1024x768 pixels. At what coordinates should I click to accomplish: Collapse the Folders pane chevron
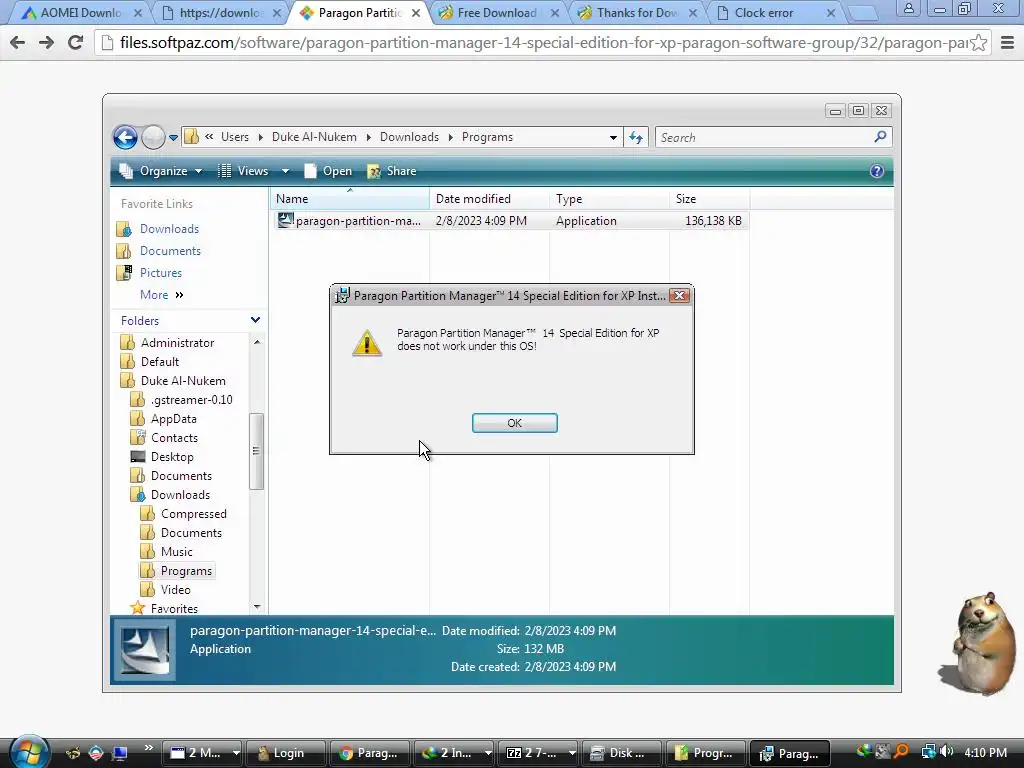click(255, 320)
